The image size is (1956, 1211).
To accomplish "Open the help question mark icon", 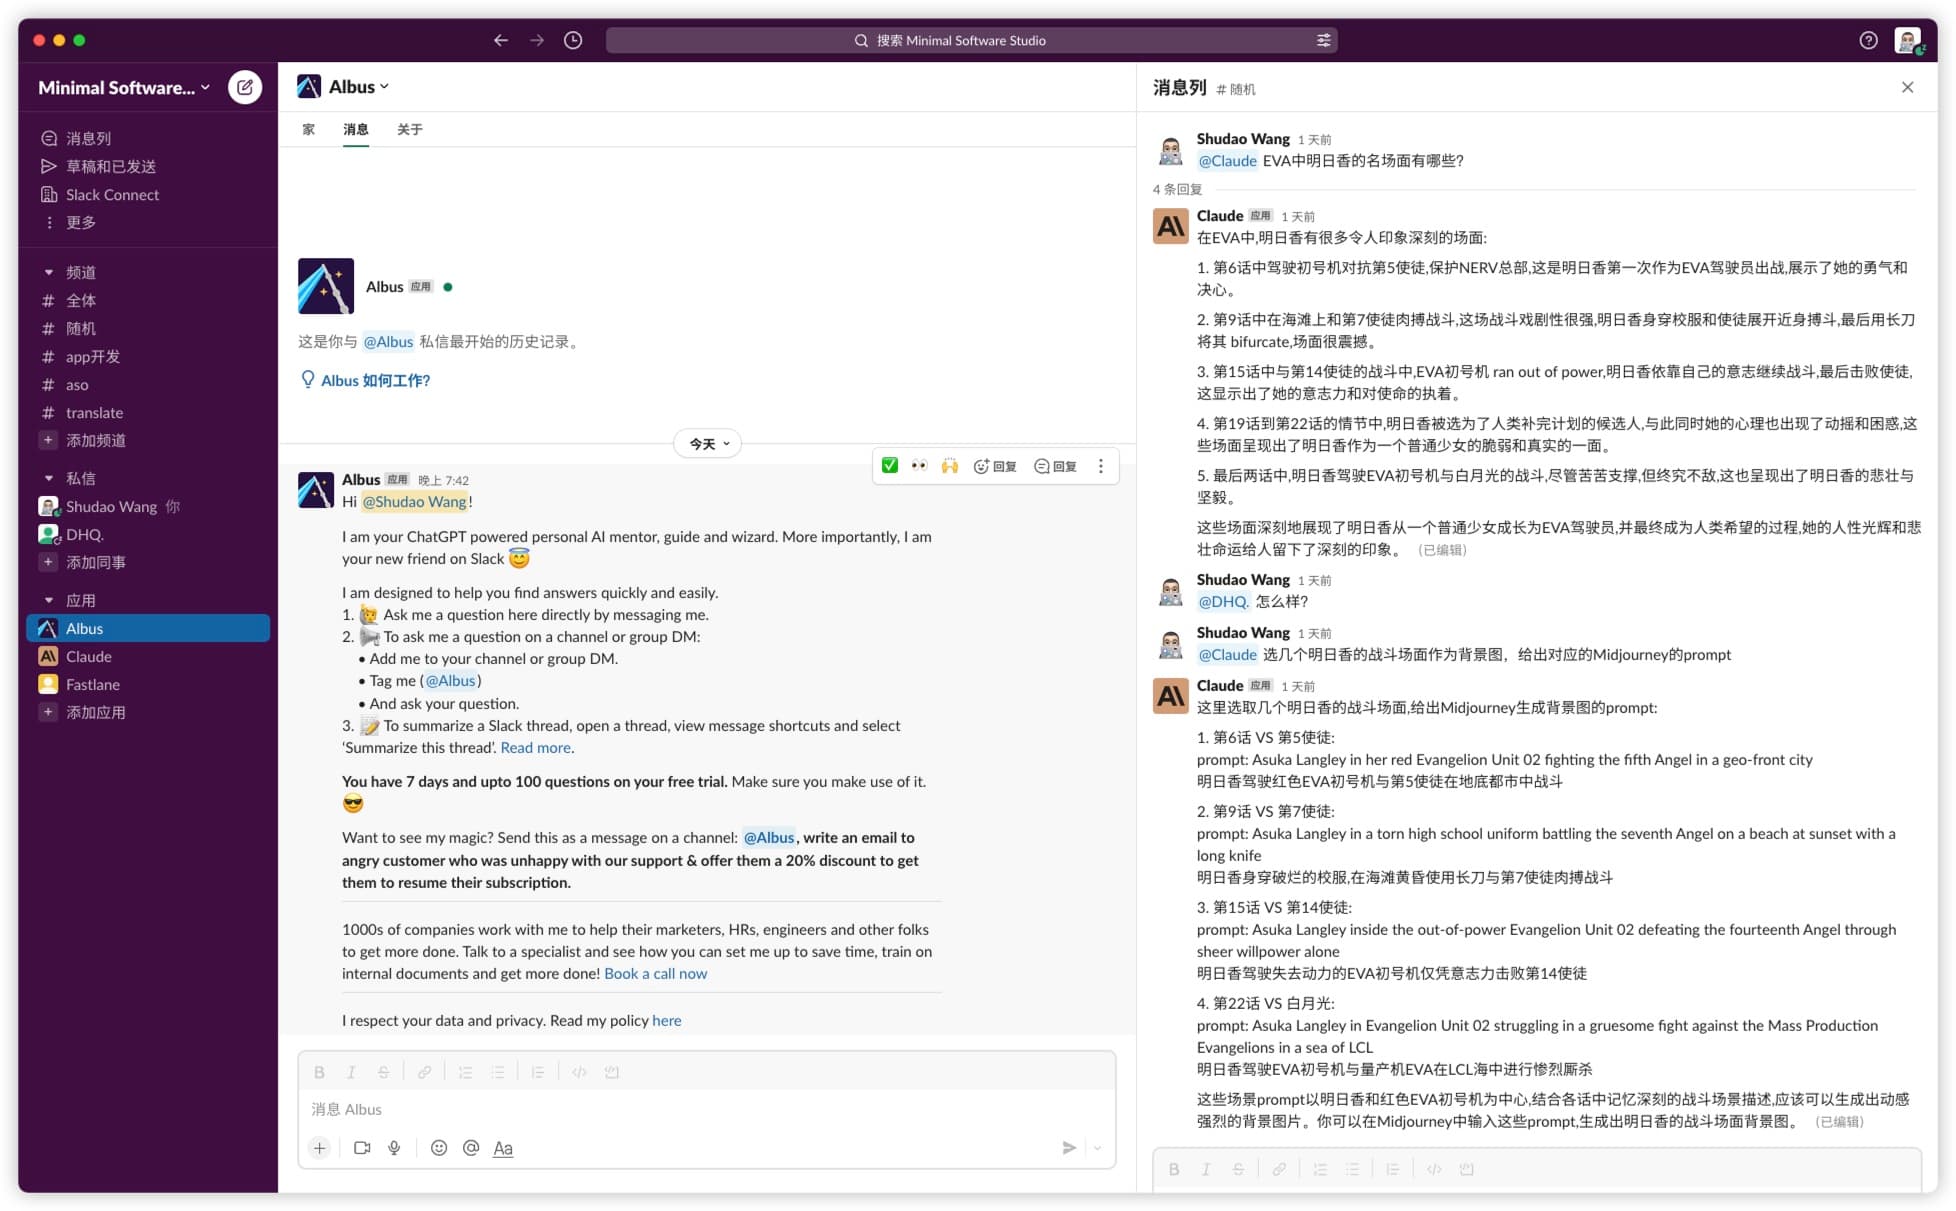I will [1868, 40].
